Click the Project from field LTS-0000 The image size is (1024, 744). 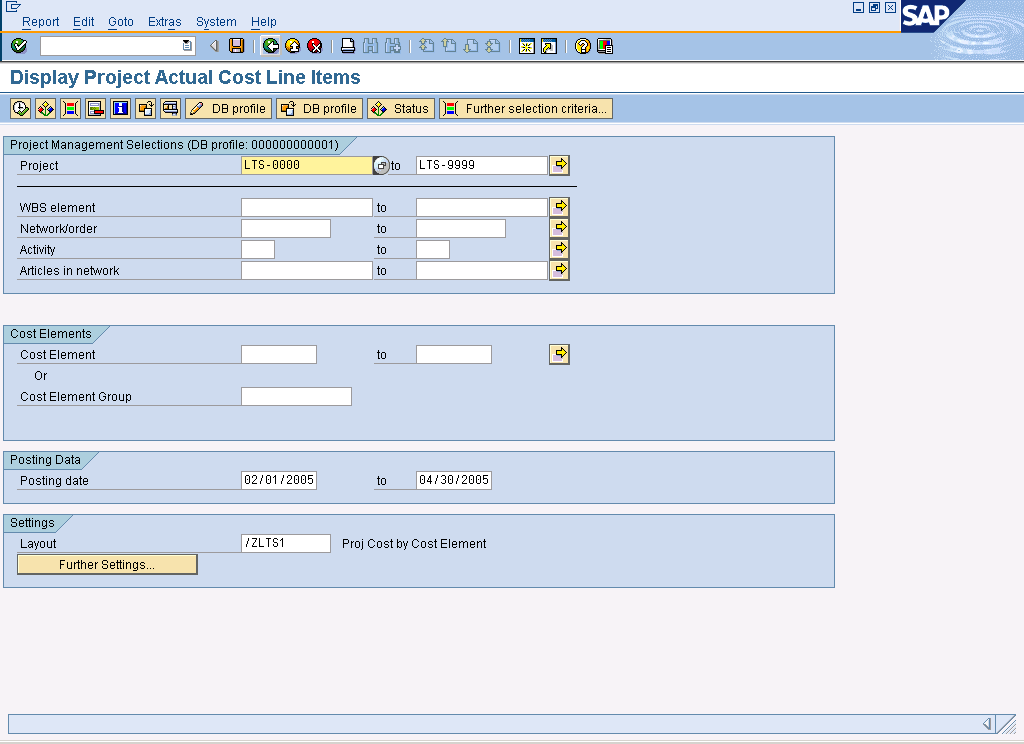pyautogui.click(x=307, y=165)
